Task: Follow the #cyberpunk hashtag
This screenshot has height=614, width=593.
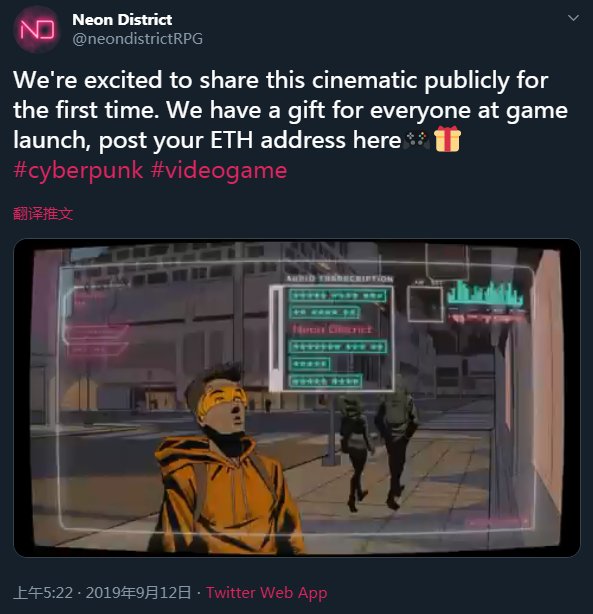Action: tap(78, 170)
